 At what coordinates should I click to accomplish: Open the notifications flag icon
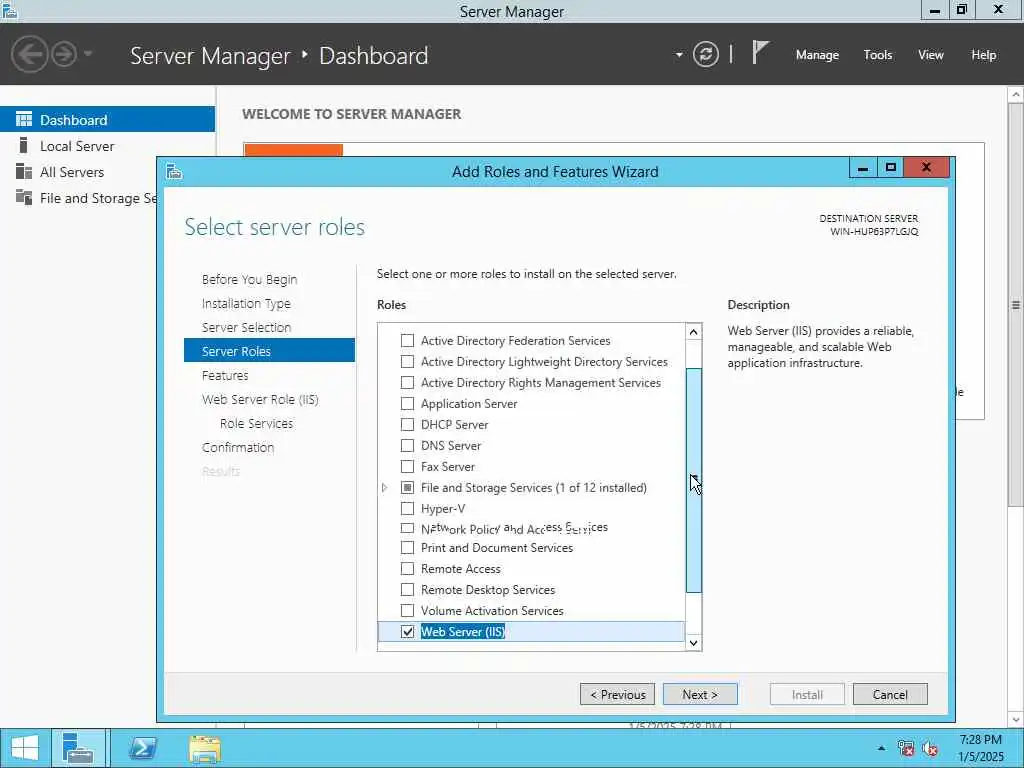click(x=760, y=52)
